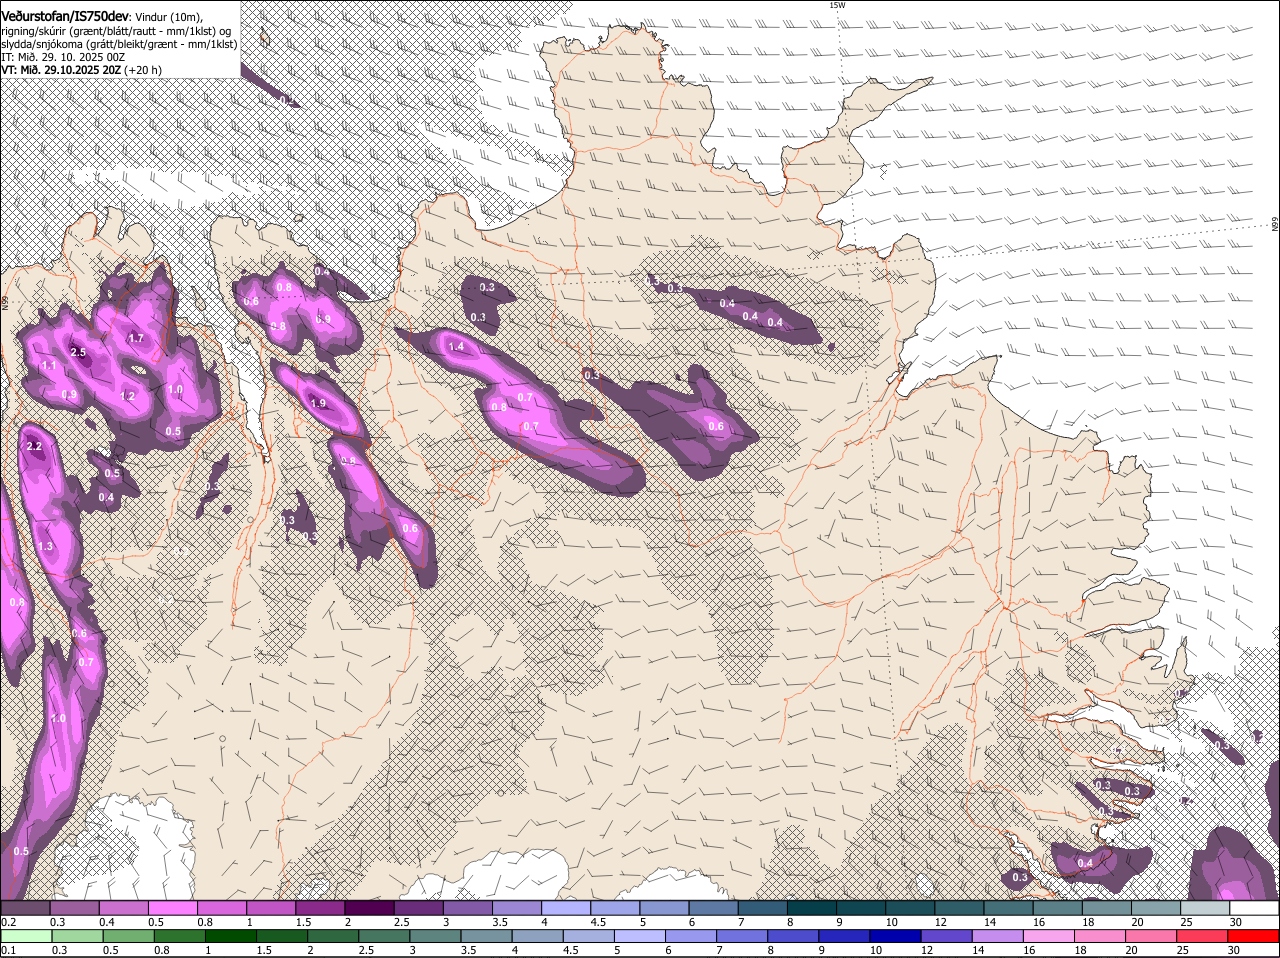Click the 1.1 precipitation value on the map

[x=48, y=366]
